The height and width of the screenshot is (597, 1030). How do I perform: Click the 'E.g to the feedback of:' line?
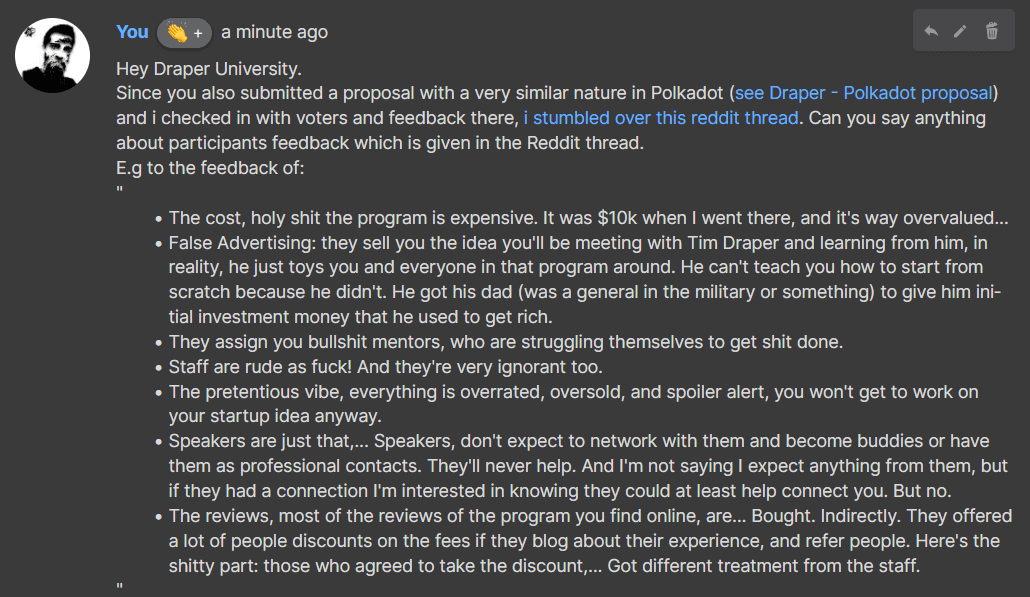pos(210,168)
